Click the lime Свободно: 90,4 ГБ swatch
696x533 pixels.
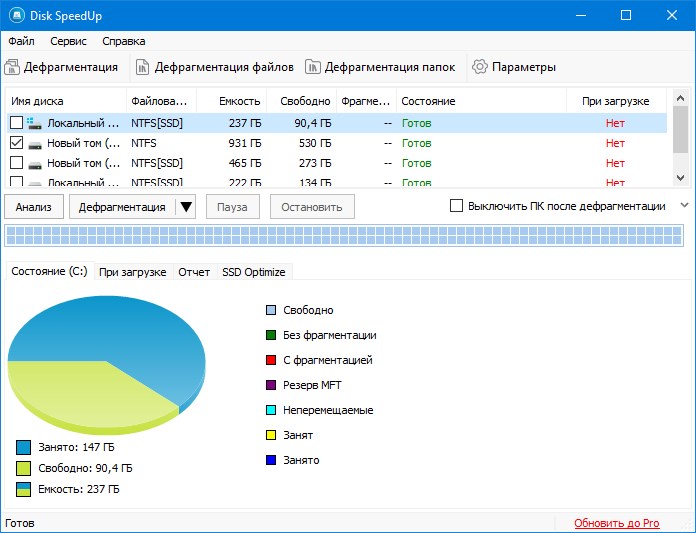(x=24, y=468)
